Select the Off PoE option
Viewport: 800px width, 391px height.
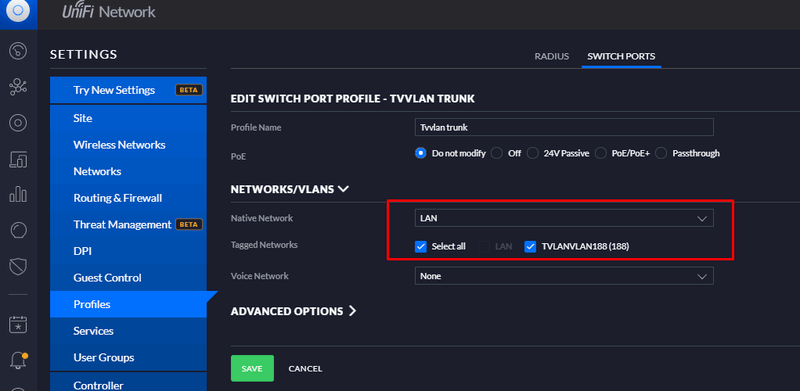[x=496, y=153]
